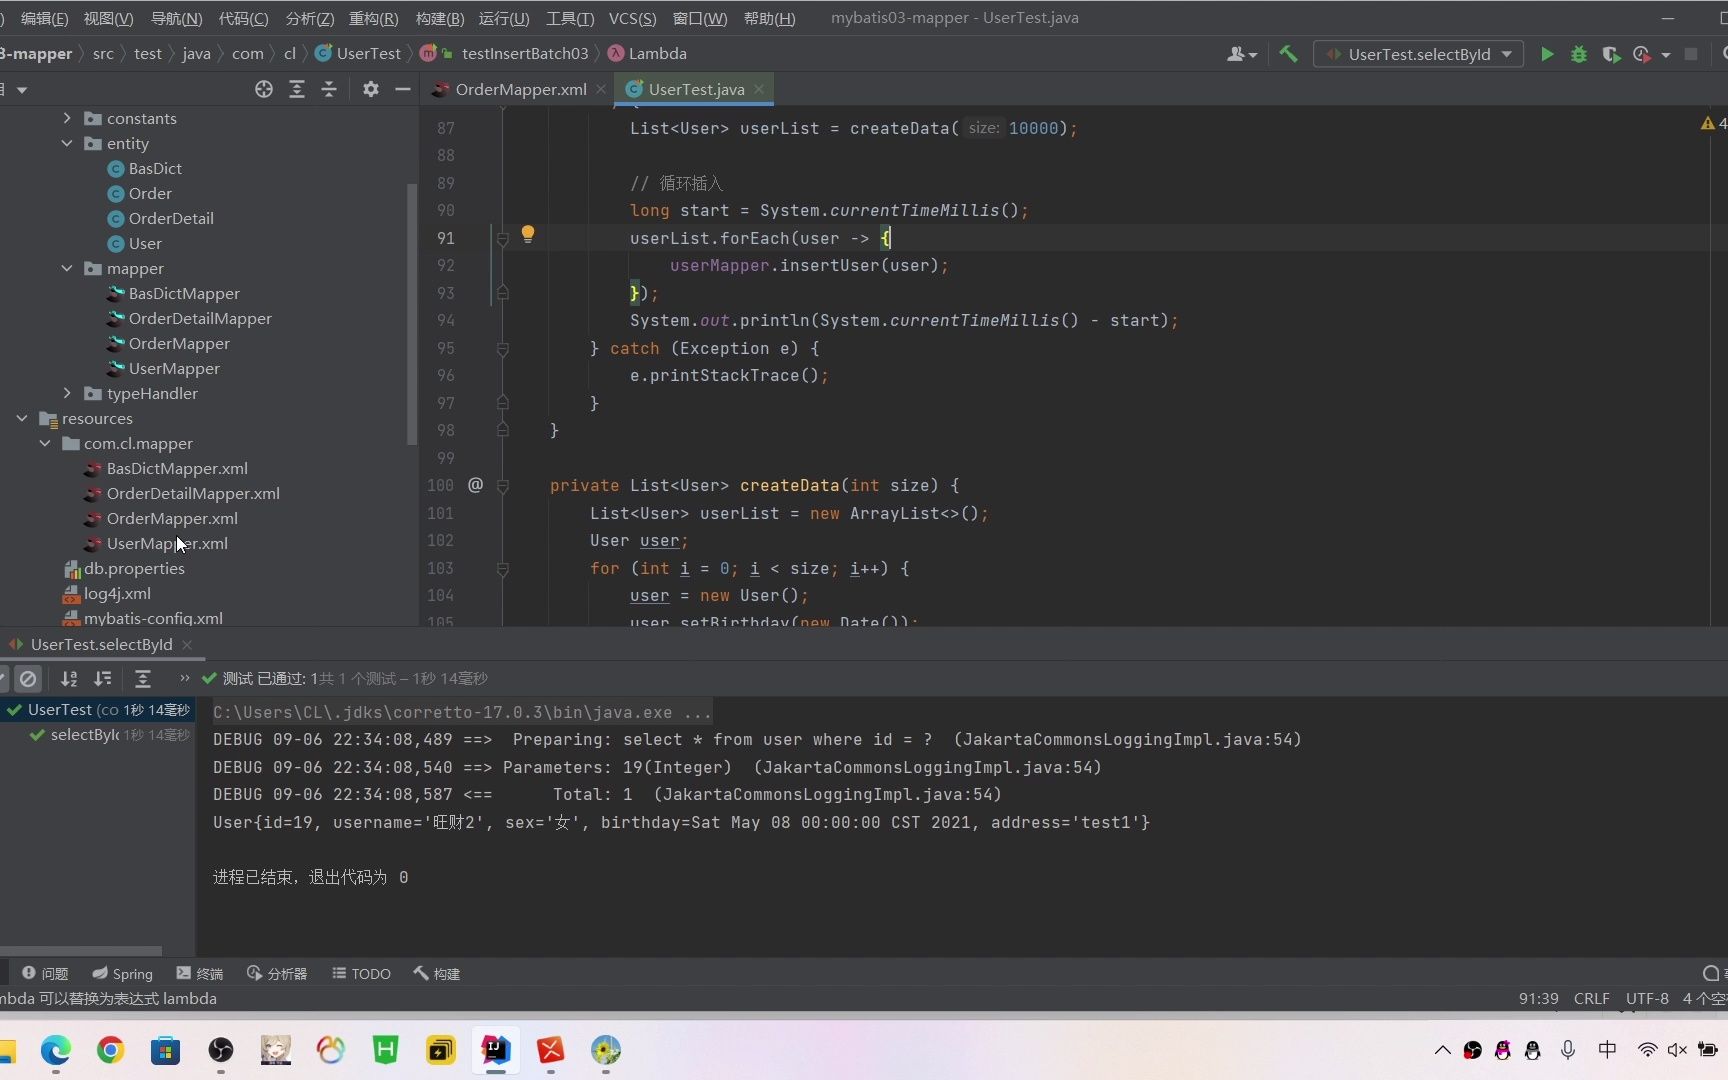Image resolution: width=1728 pixels, height=1080 pixels.
Task: Collapse the mapper folder
Action: pos(67,268)
